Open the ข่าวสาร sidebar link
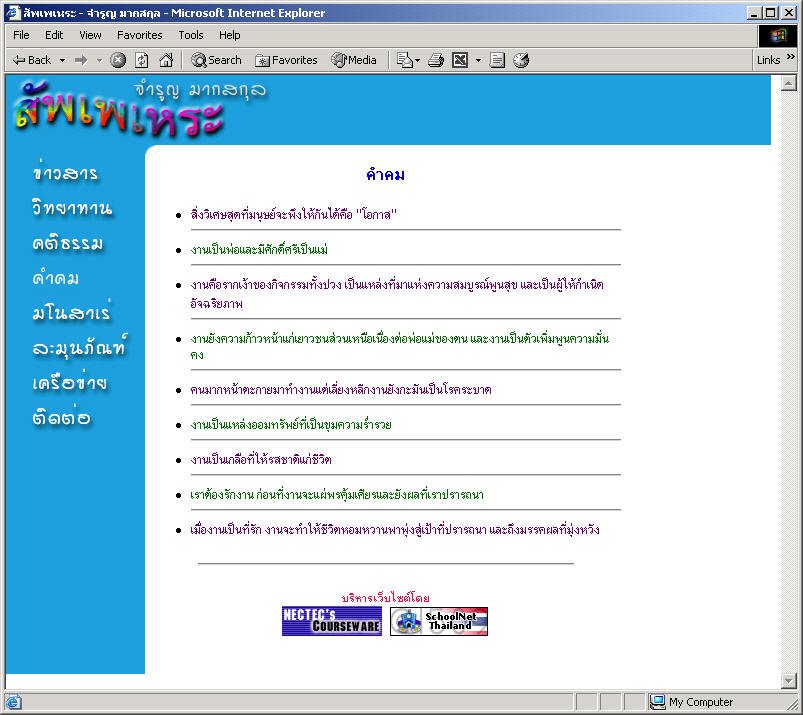Screen dimensions: 803x715 point(65,174)
